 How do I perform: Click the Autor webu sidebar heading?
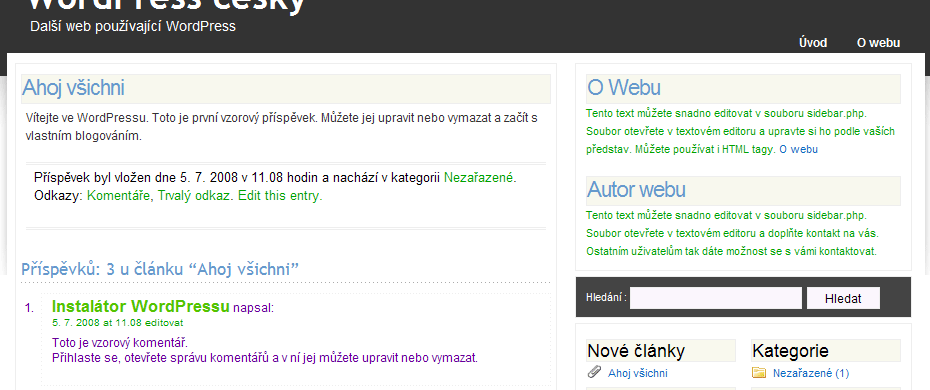[x=636, y=190]
